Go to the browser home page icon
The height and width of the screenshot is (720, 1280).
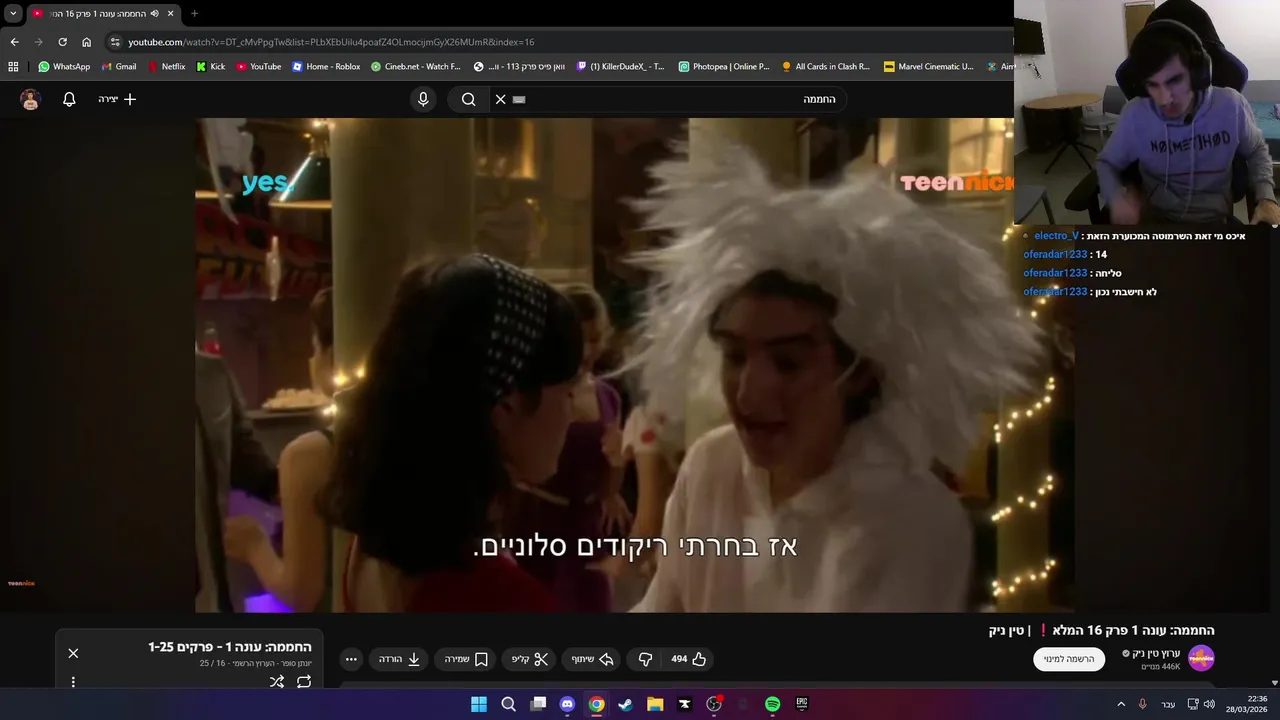click(86, 42)
